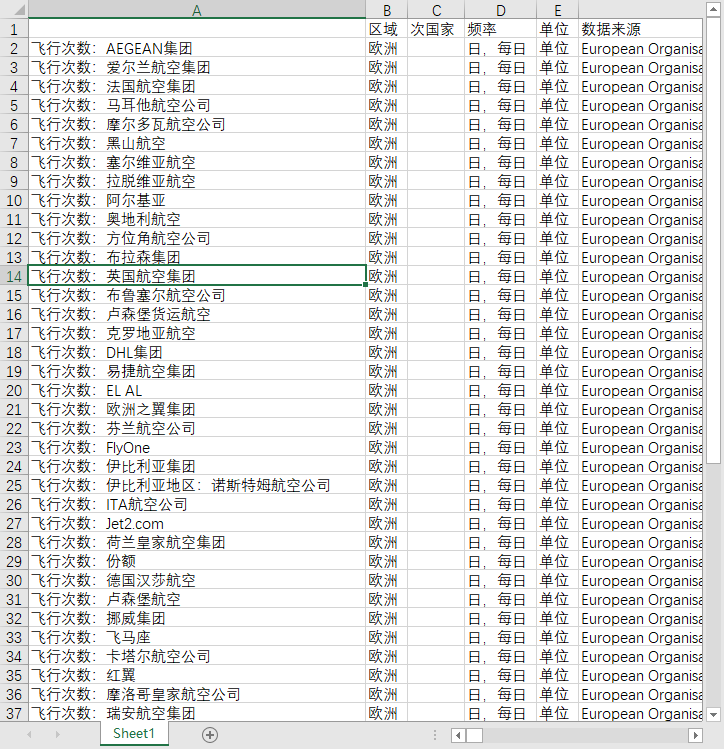Viewport: 724px width, 749px height.
Task: Select cell '飞行次数: FlyOne'
Action: coord(197,448)
